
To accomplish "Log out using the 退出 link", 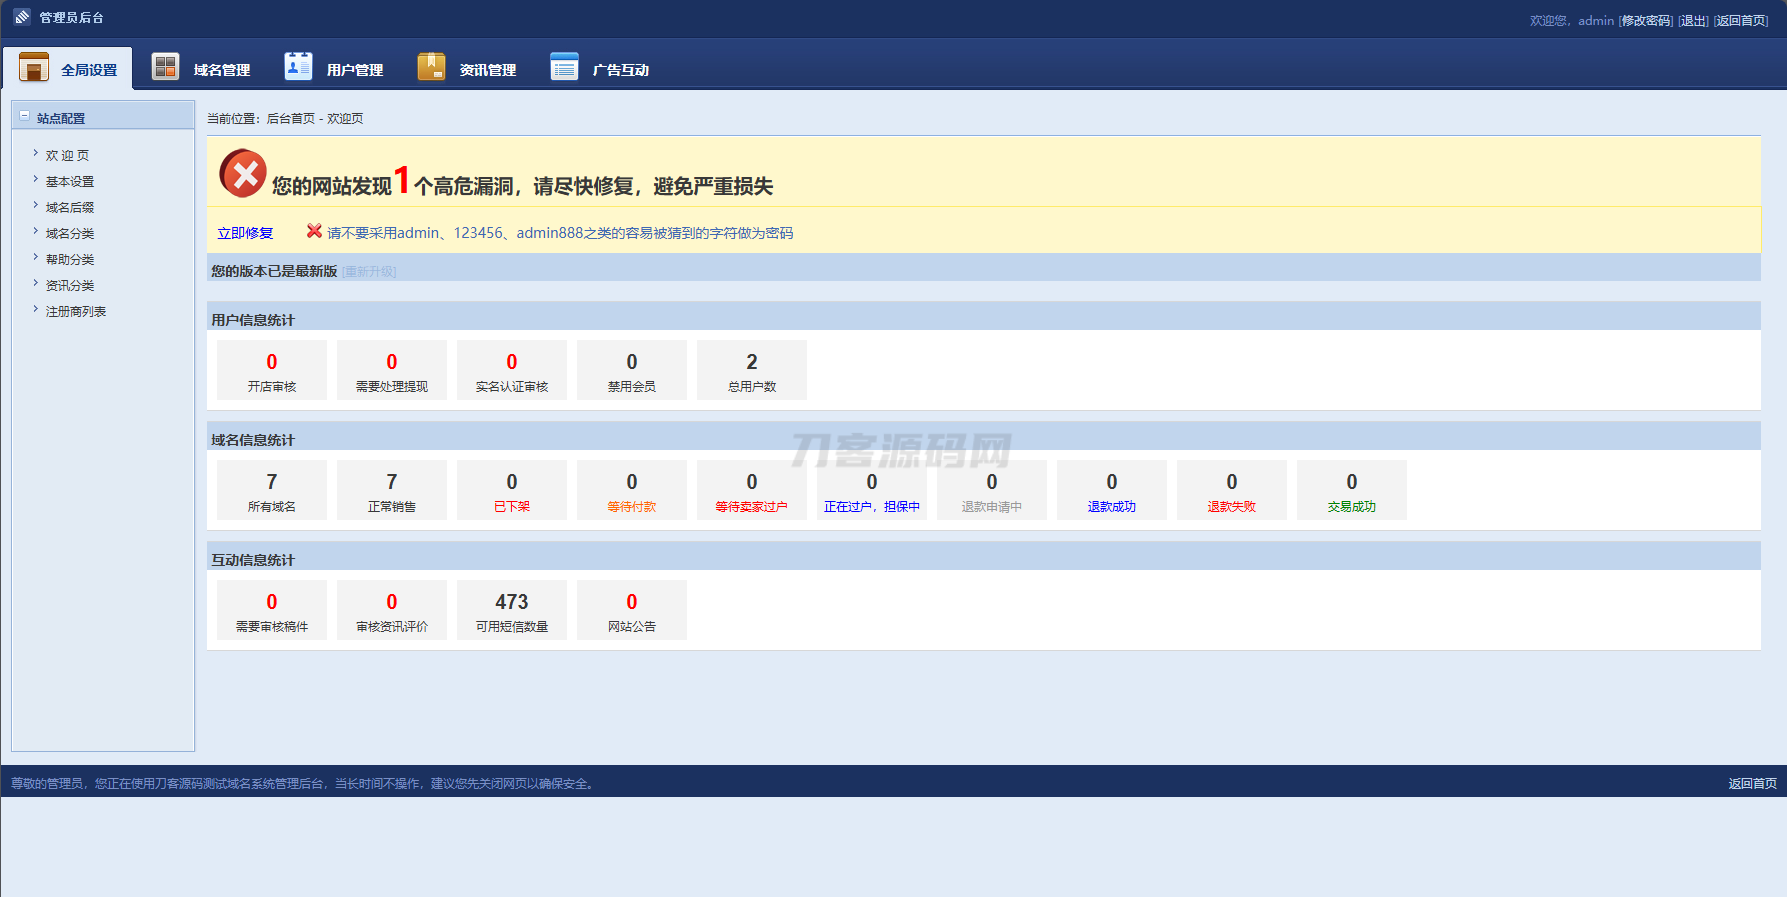I will (x=1693, y=21).
